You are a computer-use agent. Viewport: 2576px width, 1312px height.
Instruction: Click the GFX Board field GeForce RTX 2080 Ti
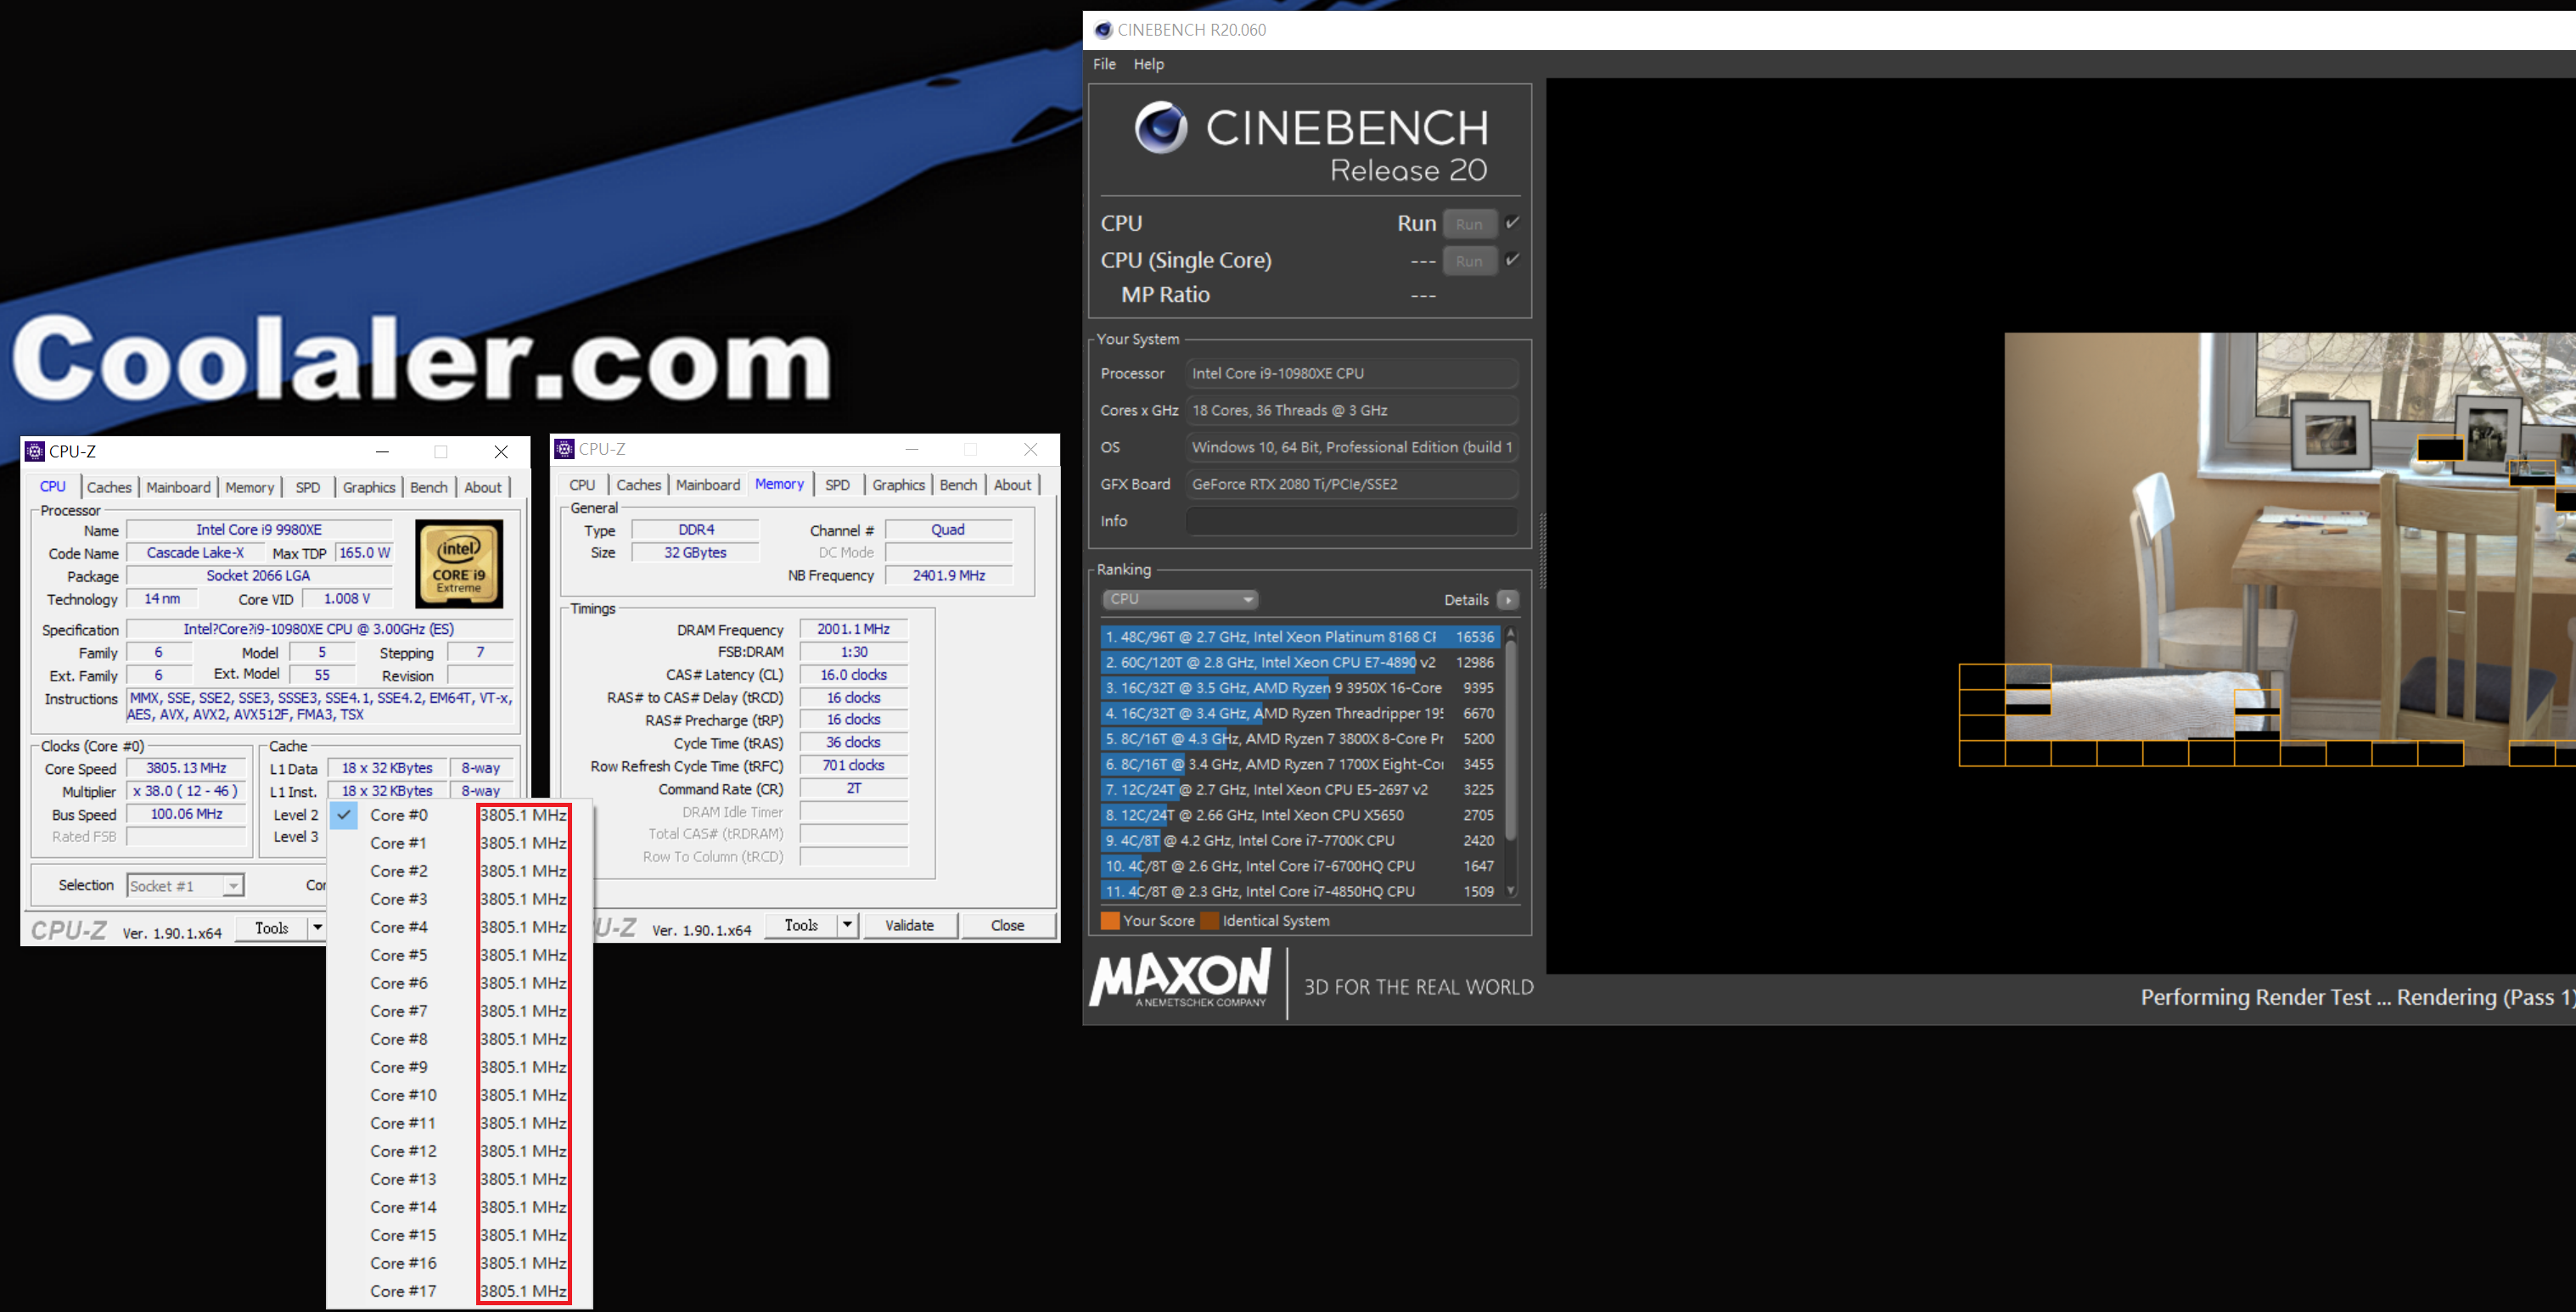pyautogui.click(x=1351, y=484)
